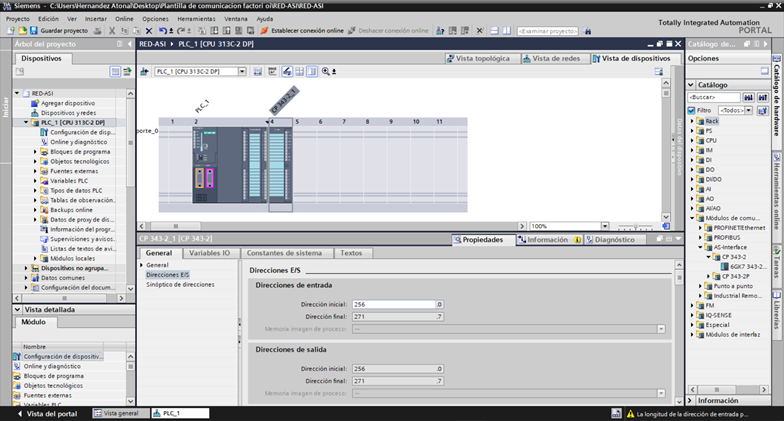Image resolution: width=784 pixels, height=421 pixels.
Task: Click output Dirección inicial field 256
Action: tap(398, 369)
